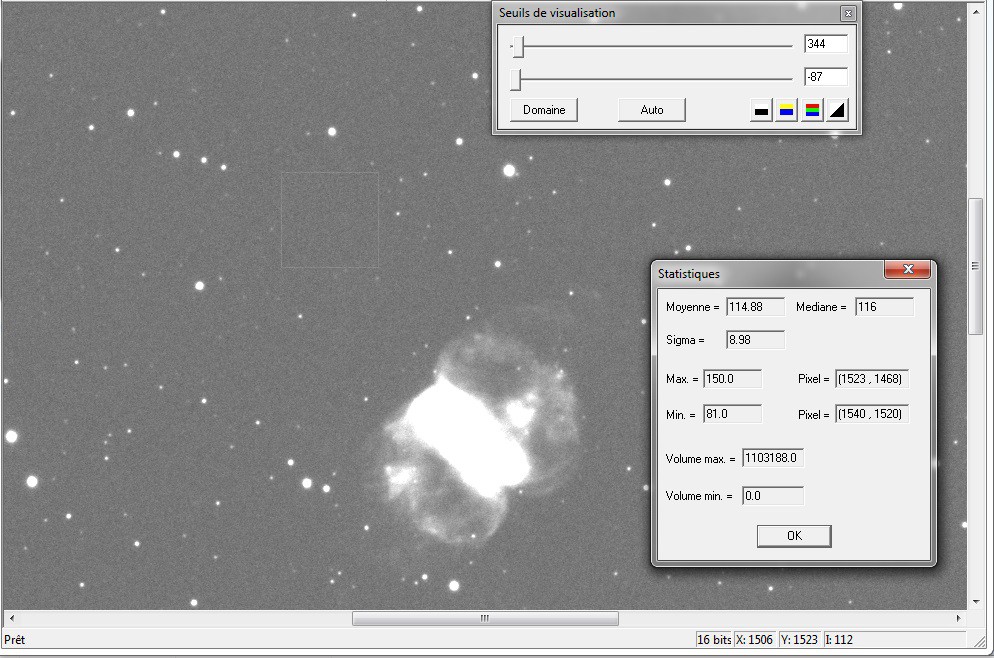Select the black-and-white display mode icon
The width and height of the screenshot is (994, 658).
coord(761,109)
